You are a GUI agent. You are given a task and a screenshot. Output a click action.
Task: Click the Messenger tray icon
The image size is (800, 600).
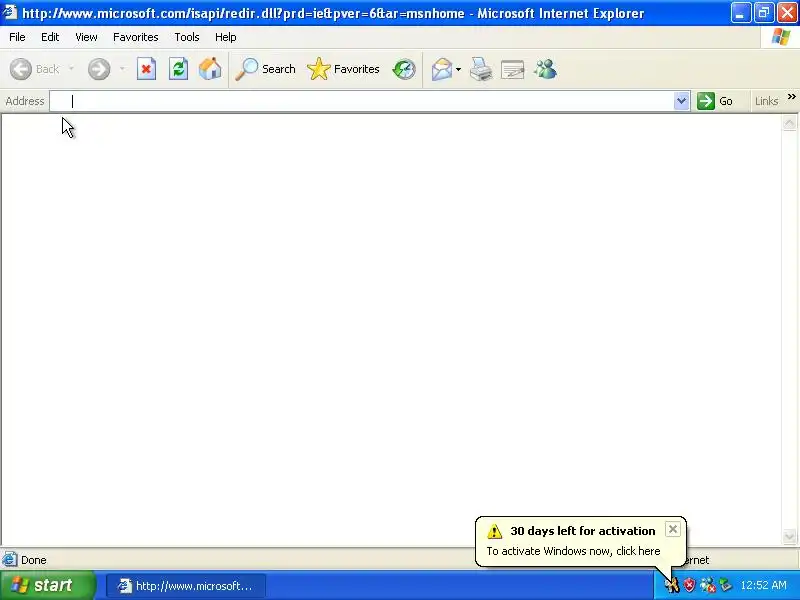(708, 585)
